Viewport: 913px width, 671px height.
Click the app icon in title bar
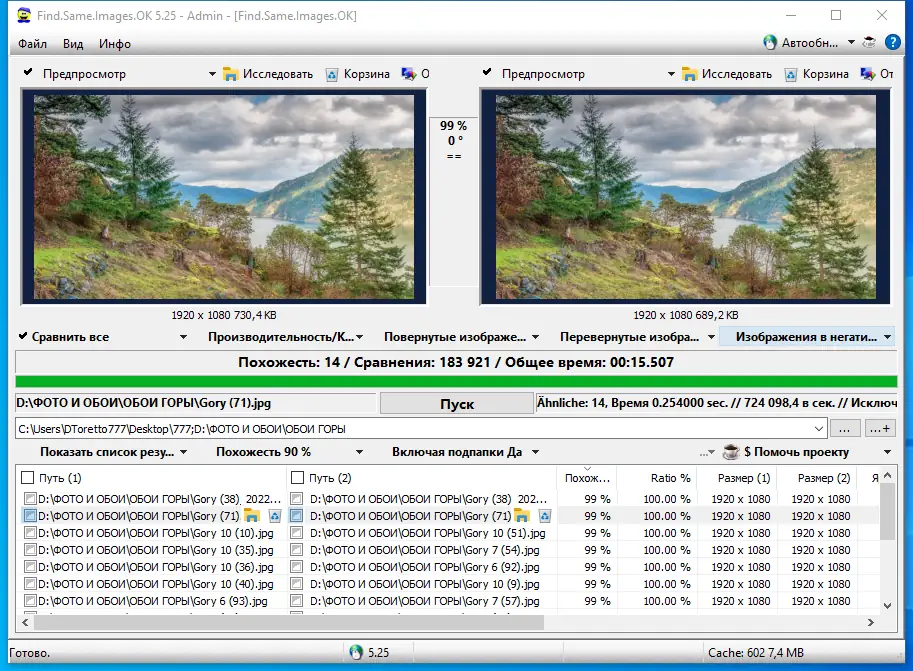[24, 16]
